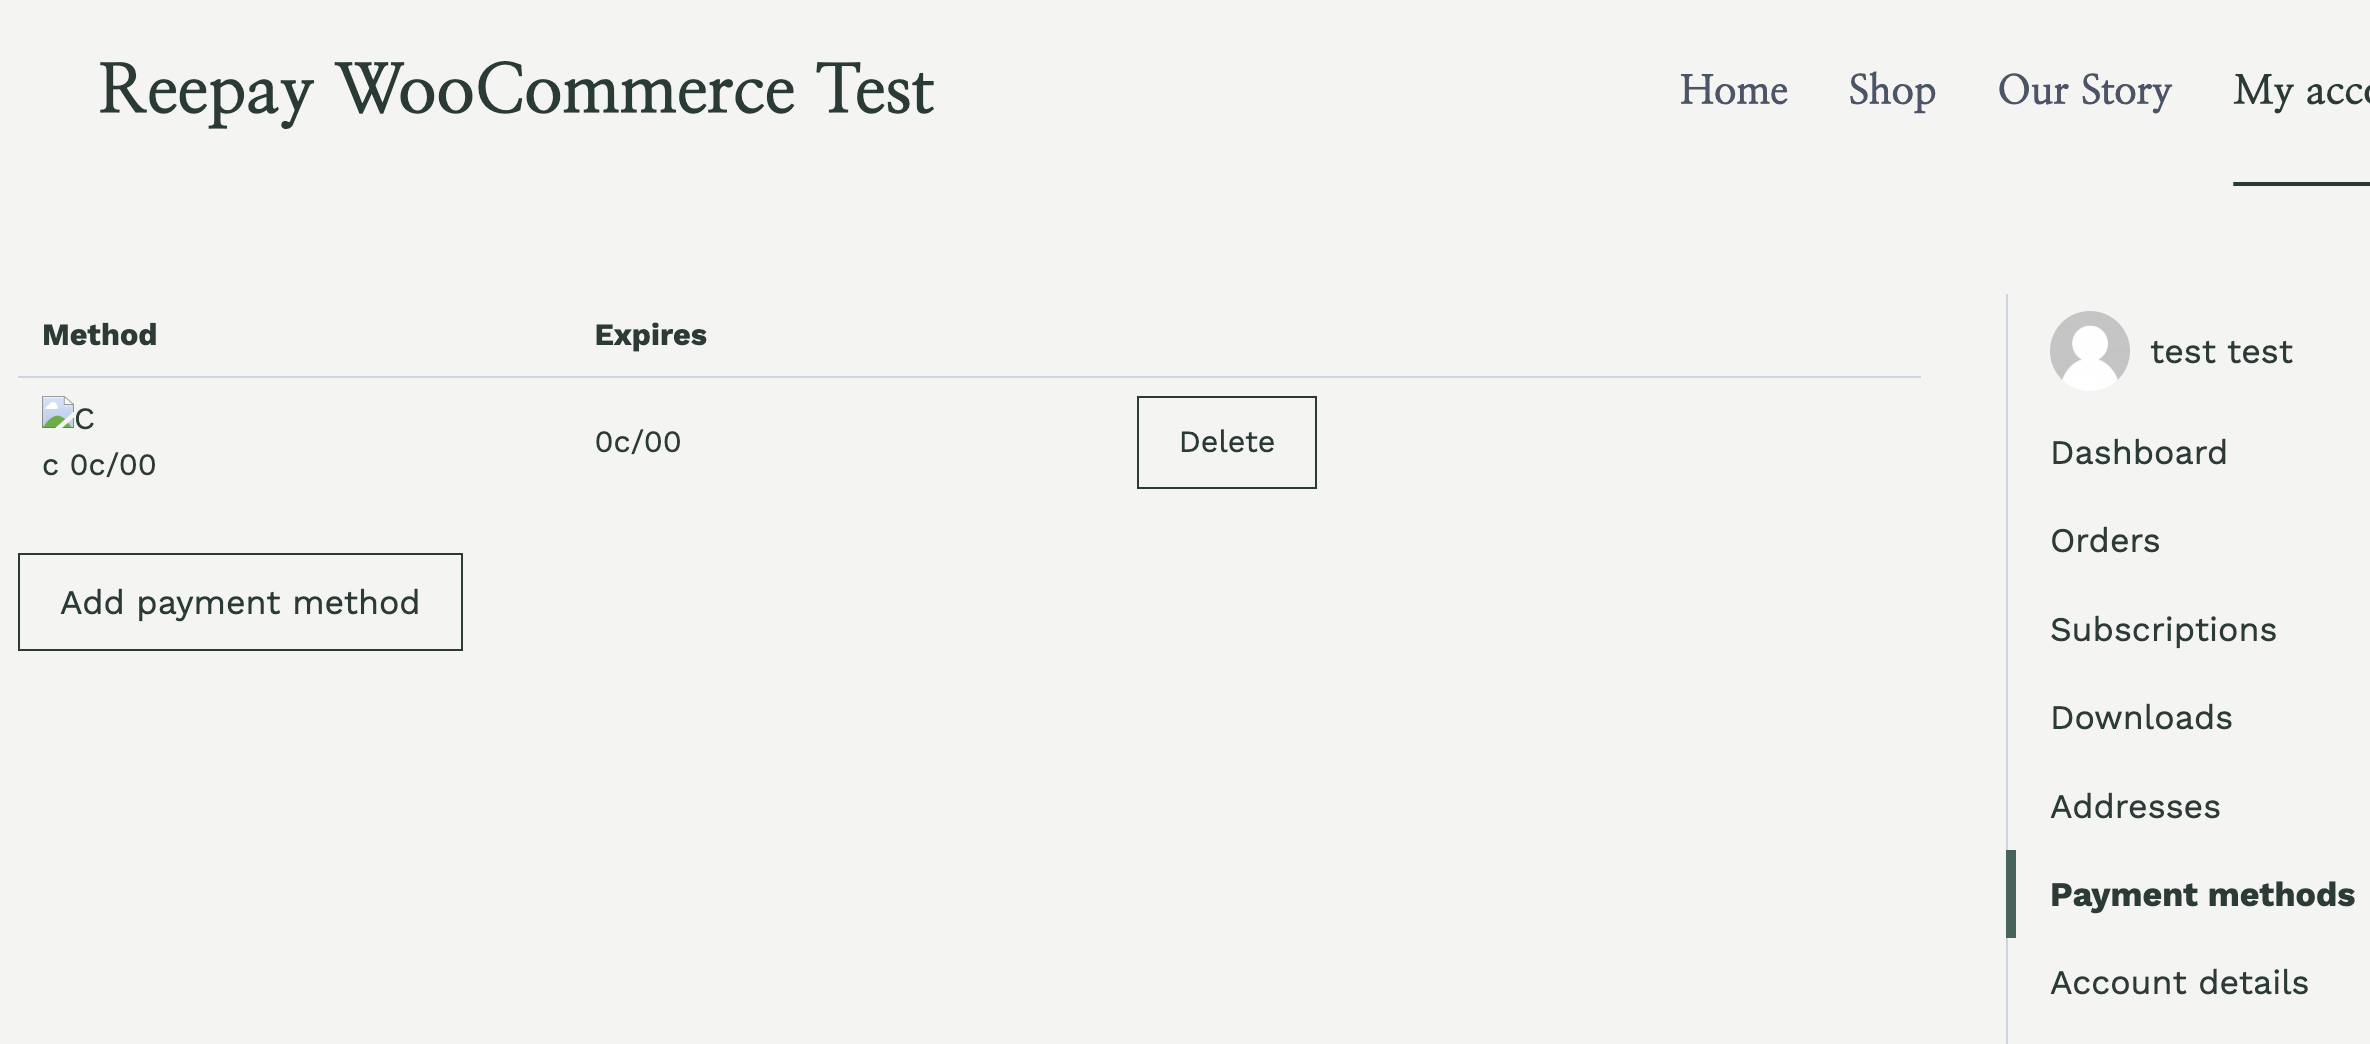Navigate to the Home page
Image resolution: width=2370 pixels, height=1044 pixels.
pyautogui.click(x=1735, y=90)
